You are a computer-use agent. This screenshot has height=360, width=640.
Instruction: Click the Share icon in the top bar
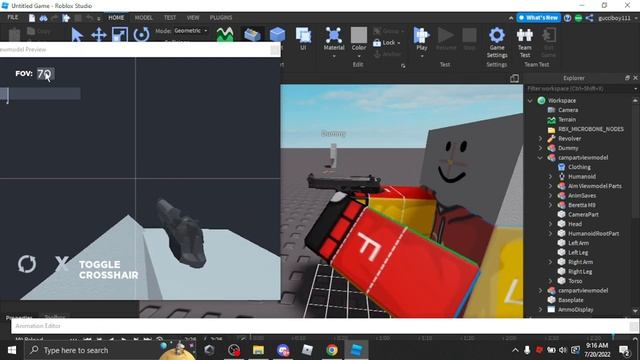click(589, 18)
